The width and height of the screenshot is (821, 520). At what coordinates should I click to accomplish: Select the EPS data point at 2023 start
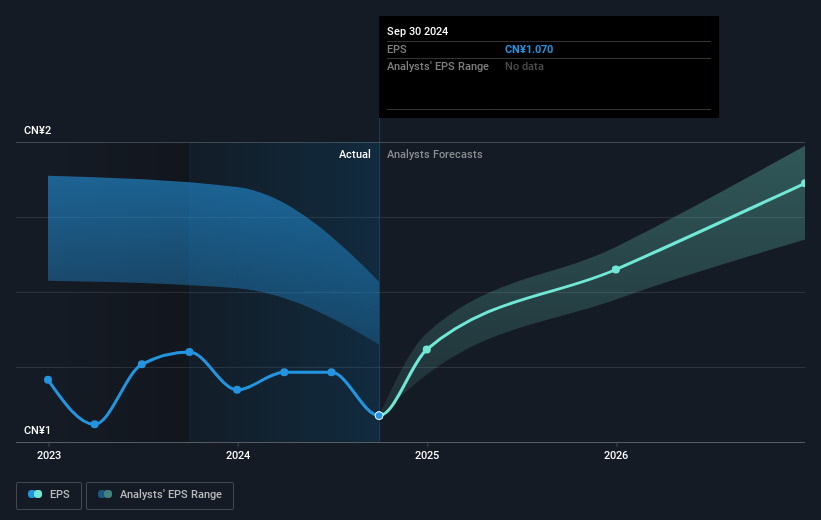[x=48, y=380]
